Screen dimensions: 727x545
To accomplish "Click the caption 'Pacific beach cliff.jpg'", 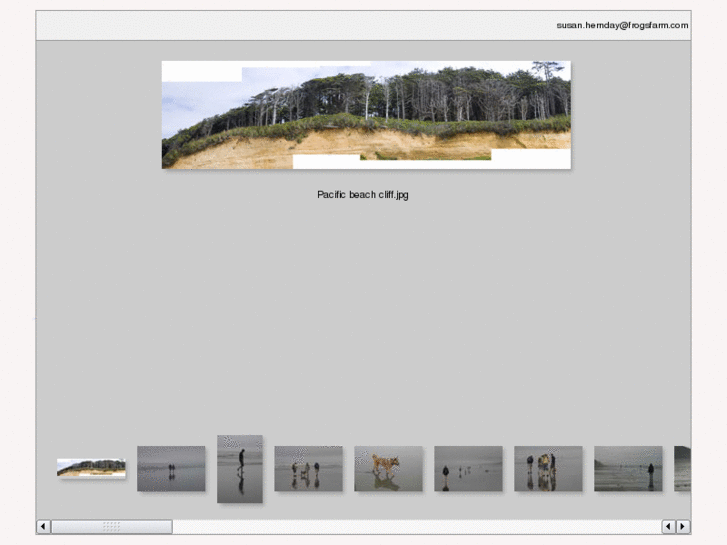I will 363,195.
